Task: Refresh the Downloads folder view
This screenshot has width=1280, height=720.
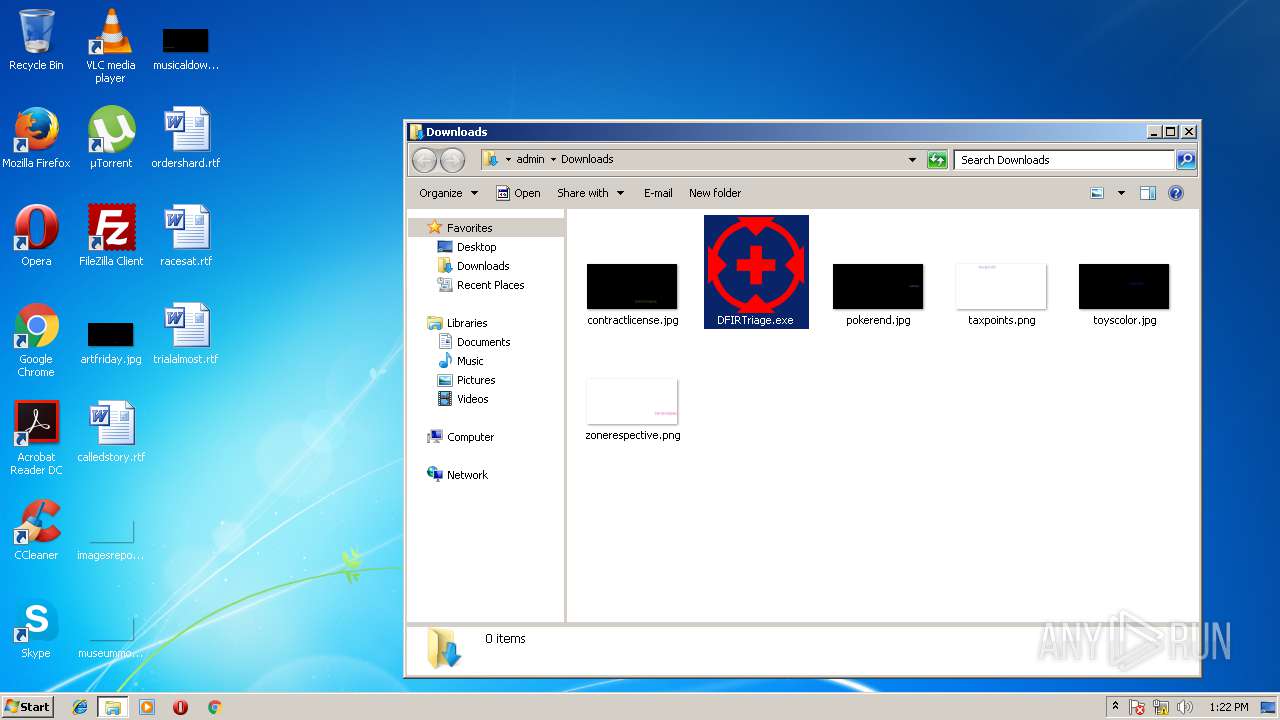Action: (x=937, y=160)
